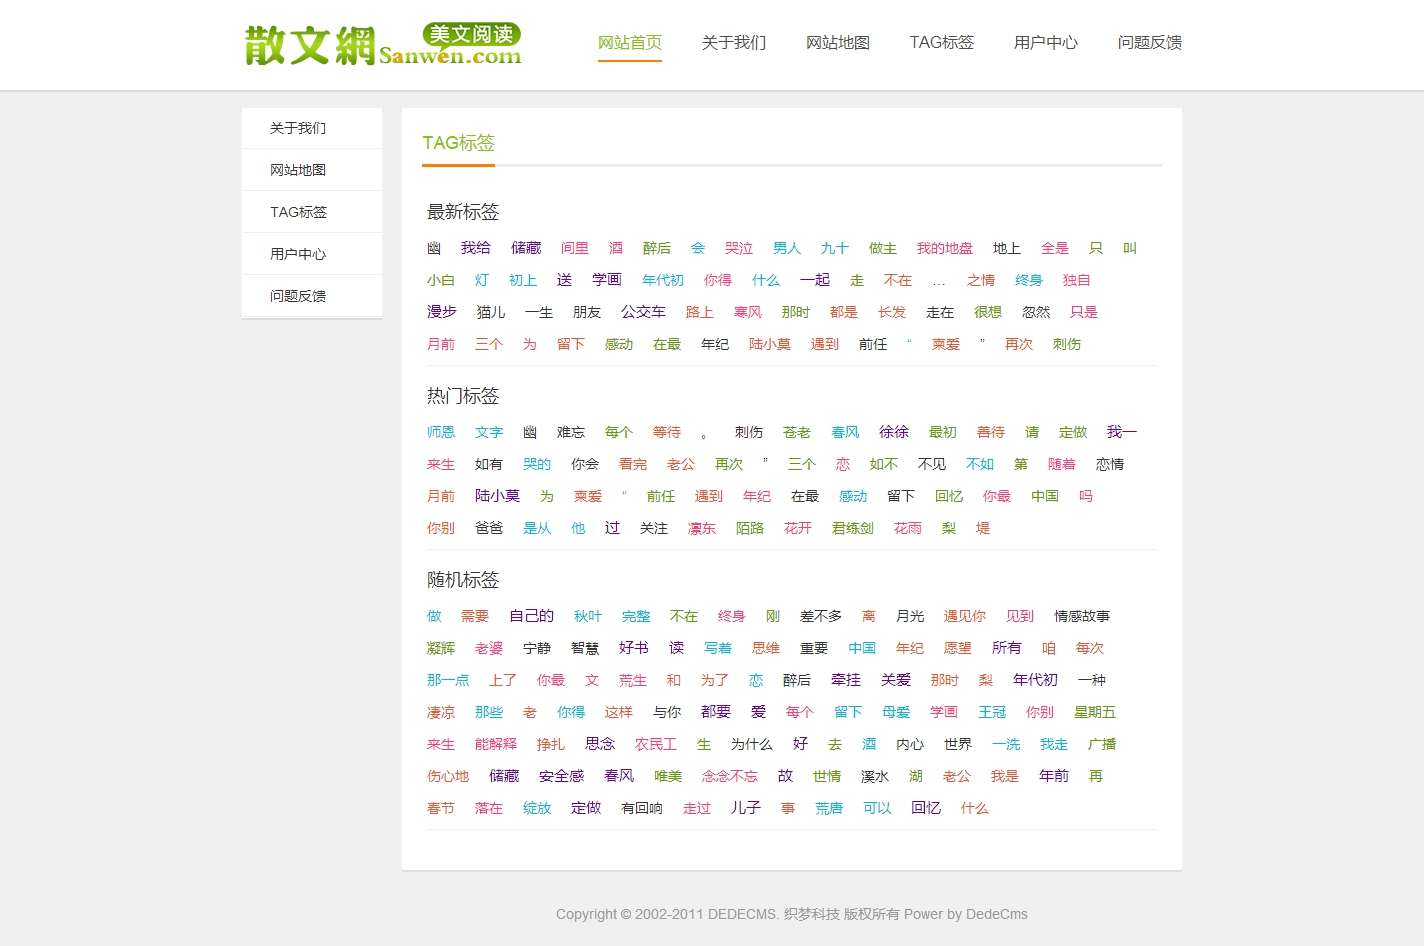
Task: Open the 公交车 tag
Action: point(643,312)
